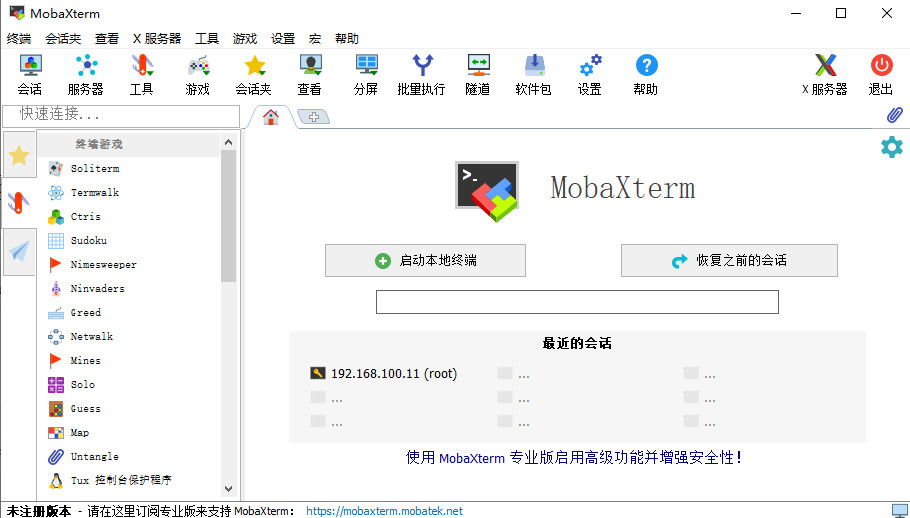Open the X 服务器 menu
The width and height of the screenshot is (910, 518).
(157, 39)
